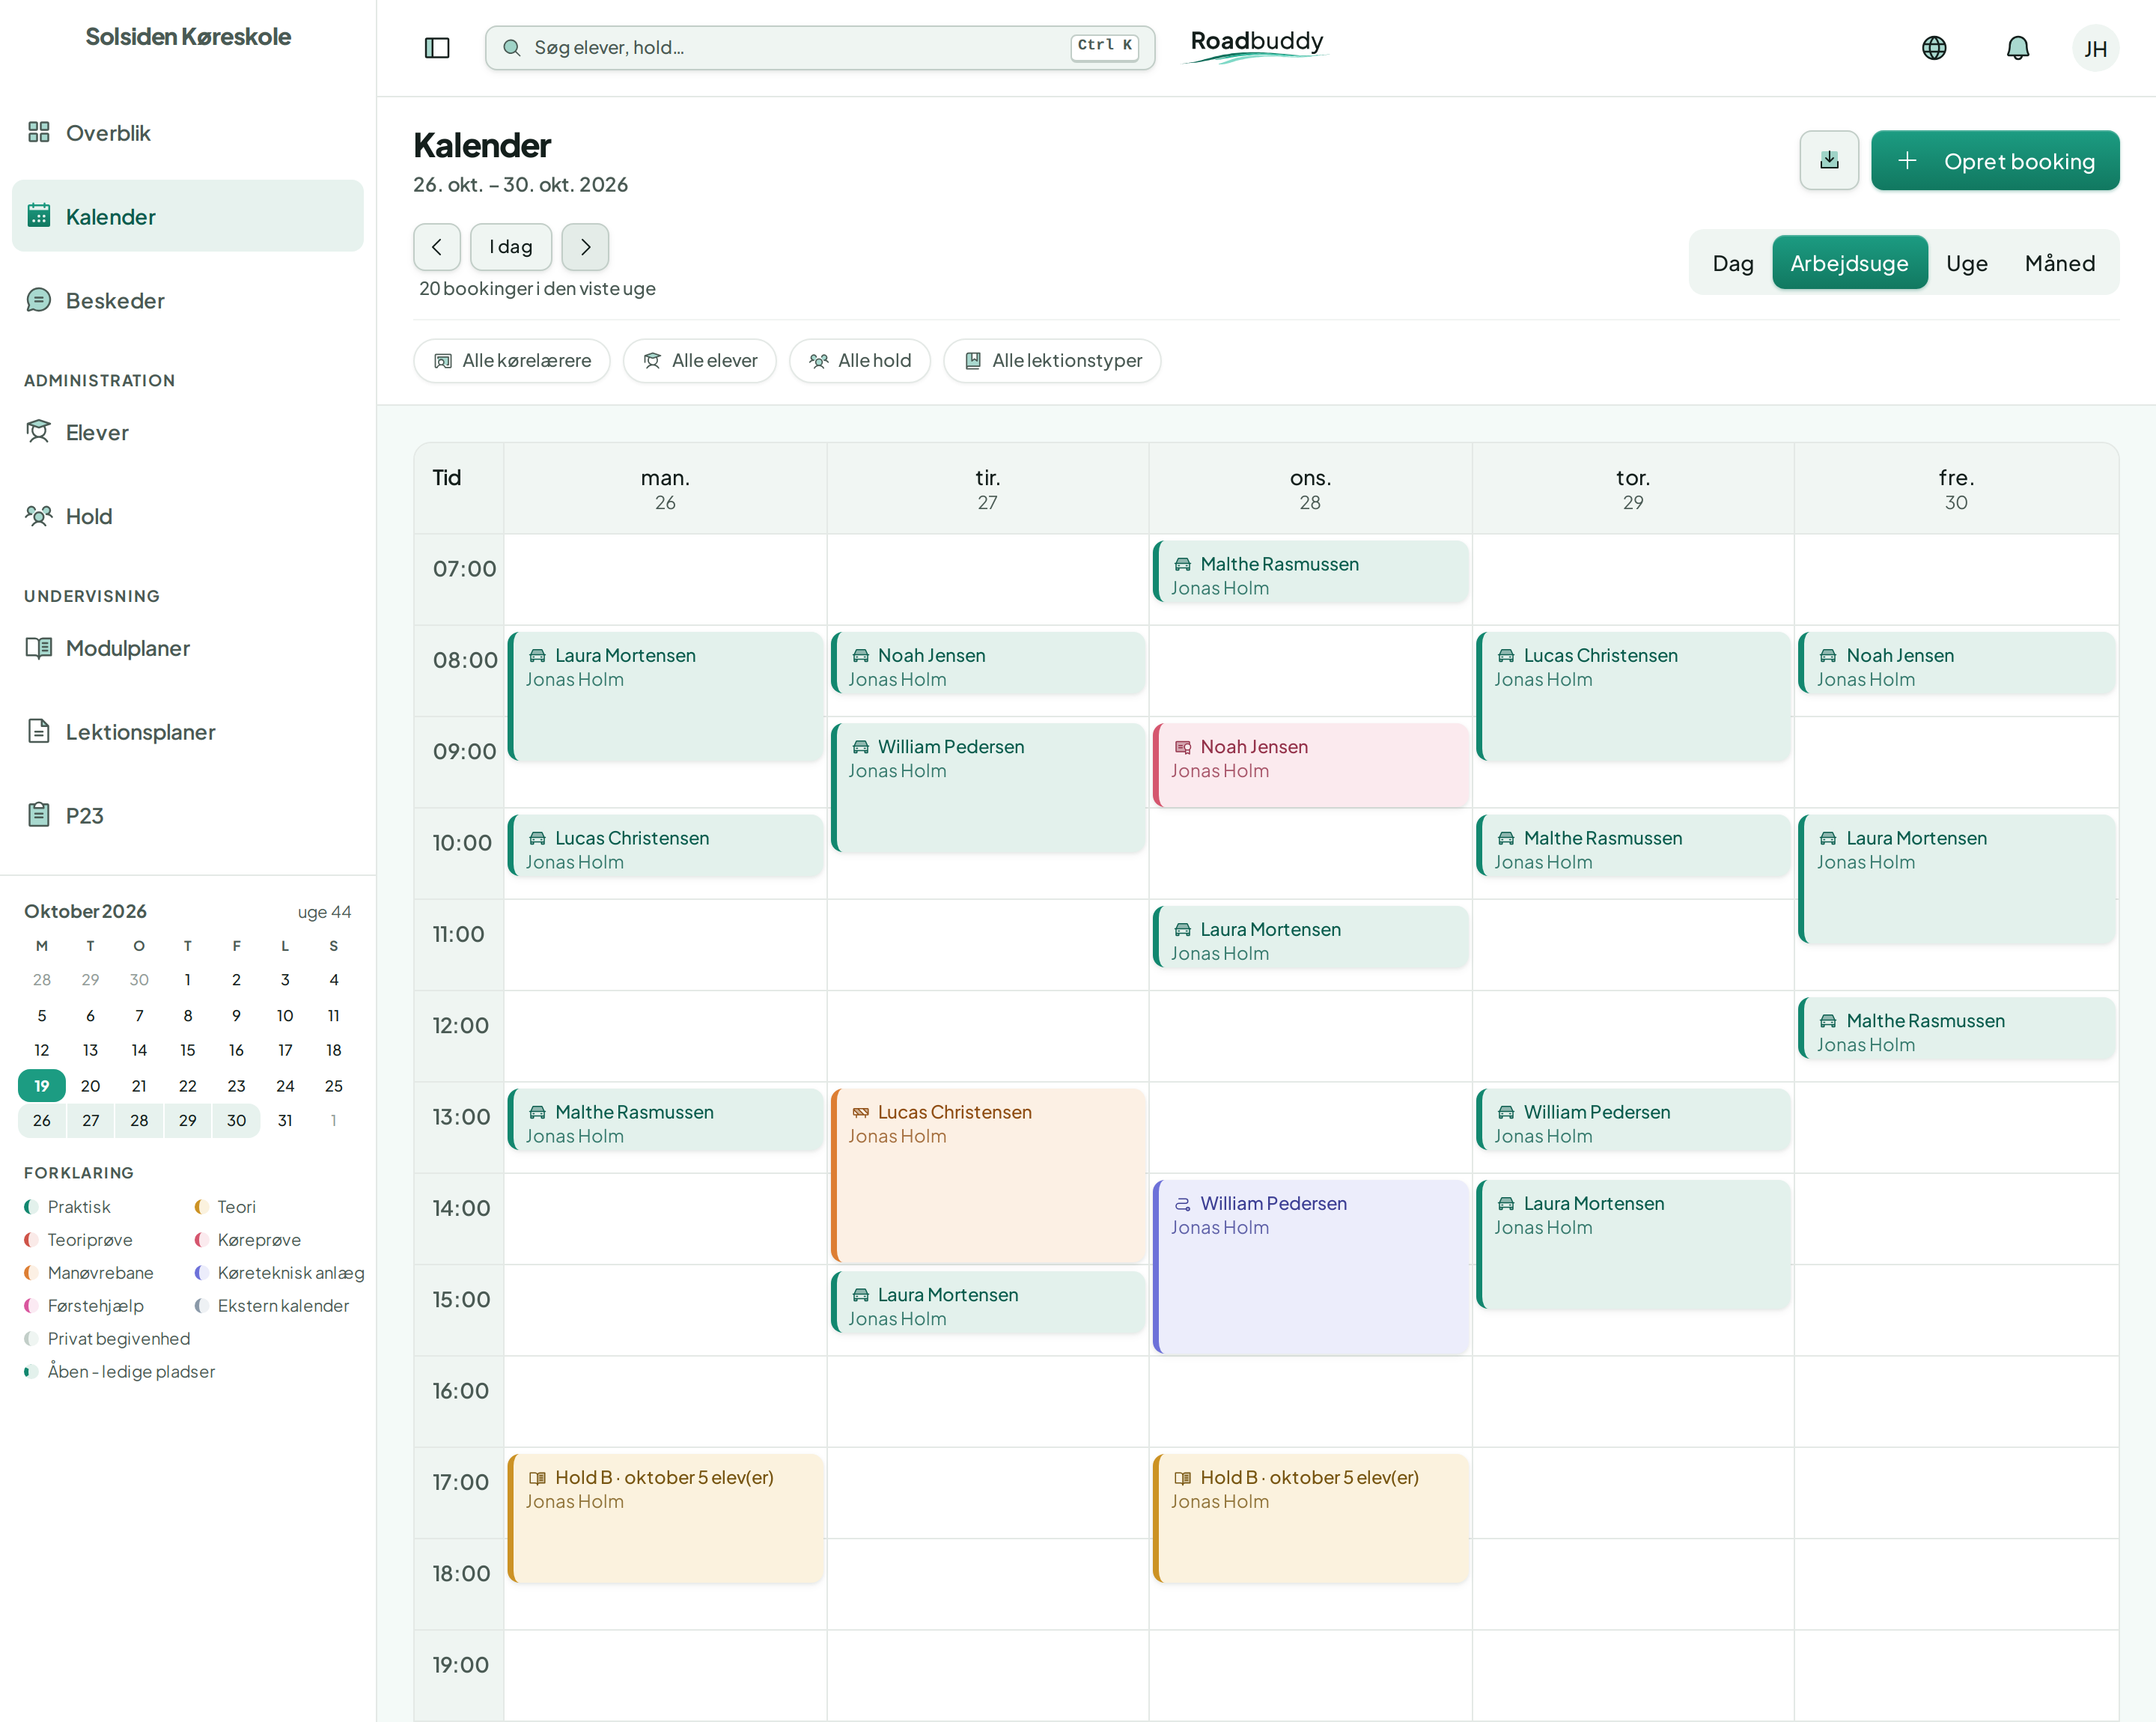Switch to Måned view

click(2060, 263)
